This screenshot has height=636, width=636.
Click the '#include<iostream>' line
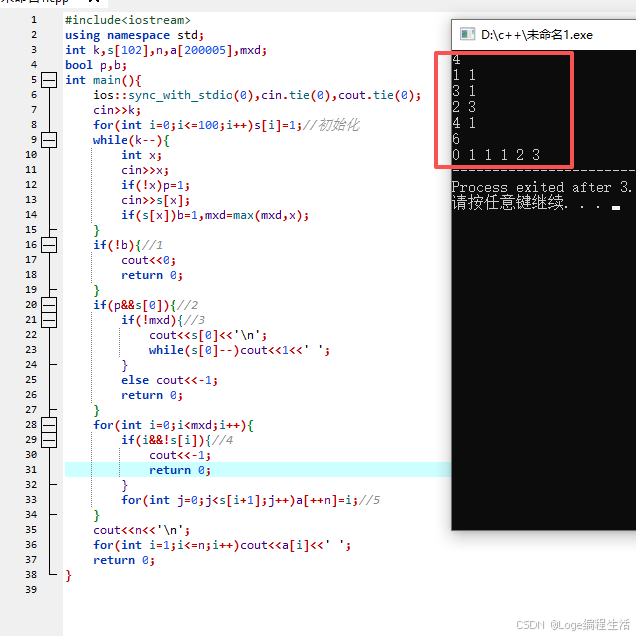pyautogui.click(x=127, y=20)
